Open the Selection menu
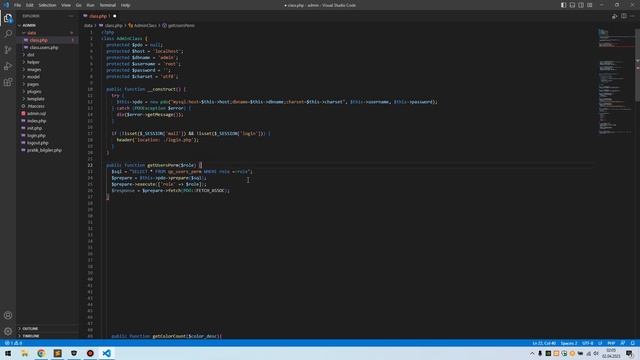 pyautogui.click(x=47, y=5)
